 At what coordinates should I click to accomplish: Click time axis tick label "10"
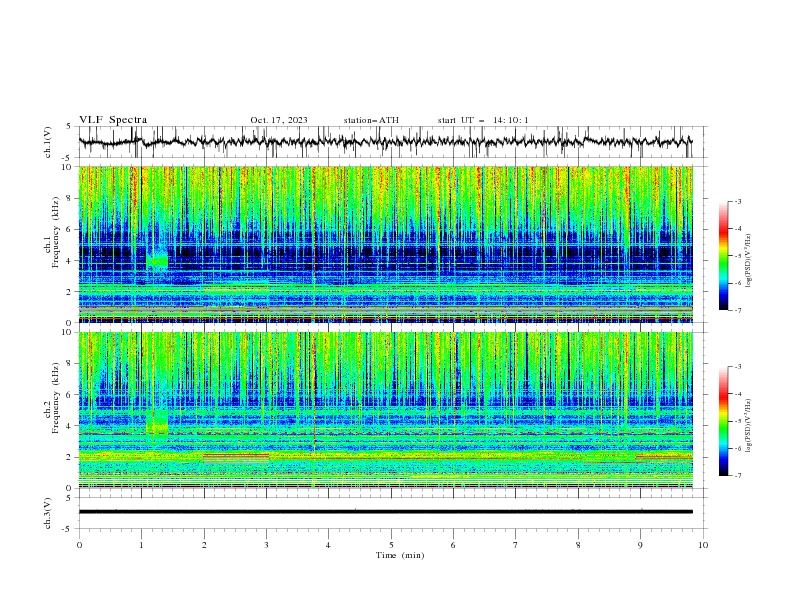tap(703, 545)
